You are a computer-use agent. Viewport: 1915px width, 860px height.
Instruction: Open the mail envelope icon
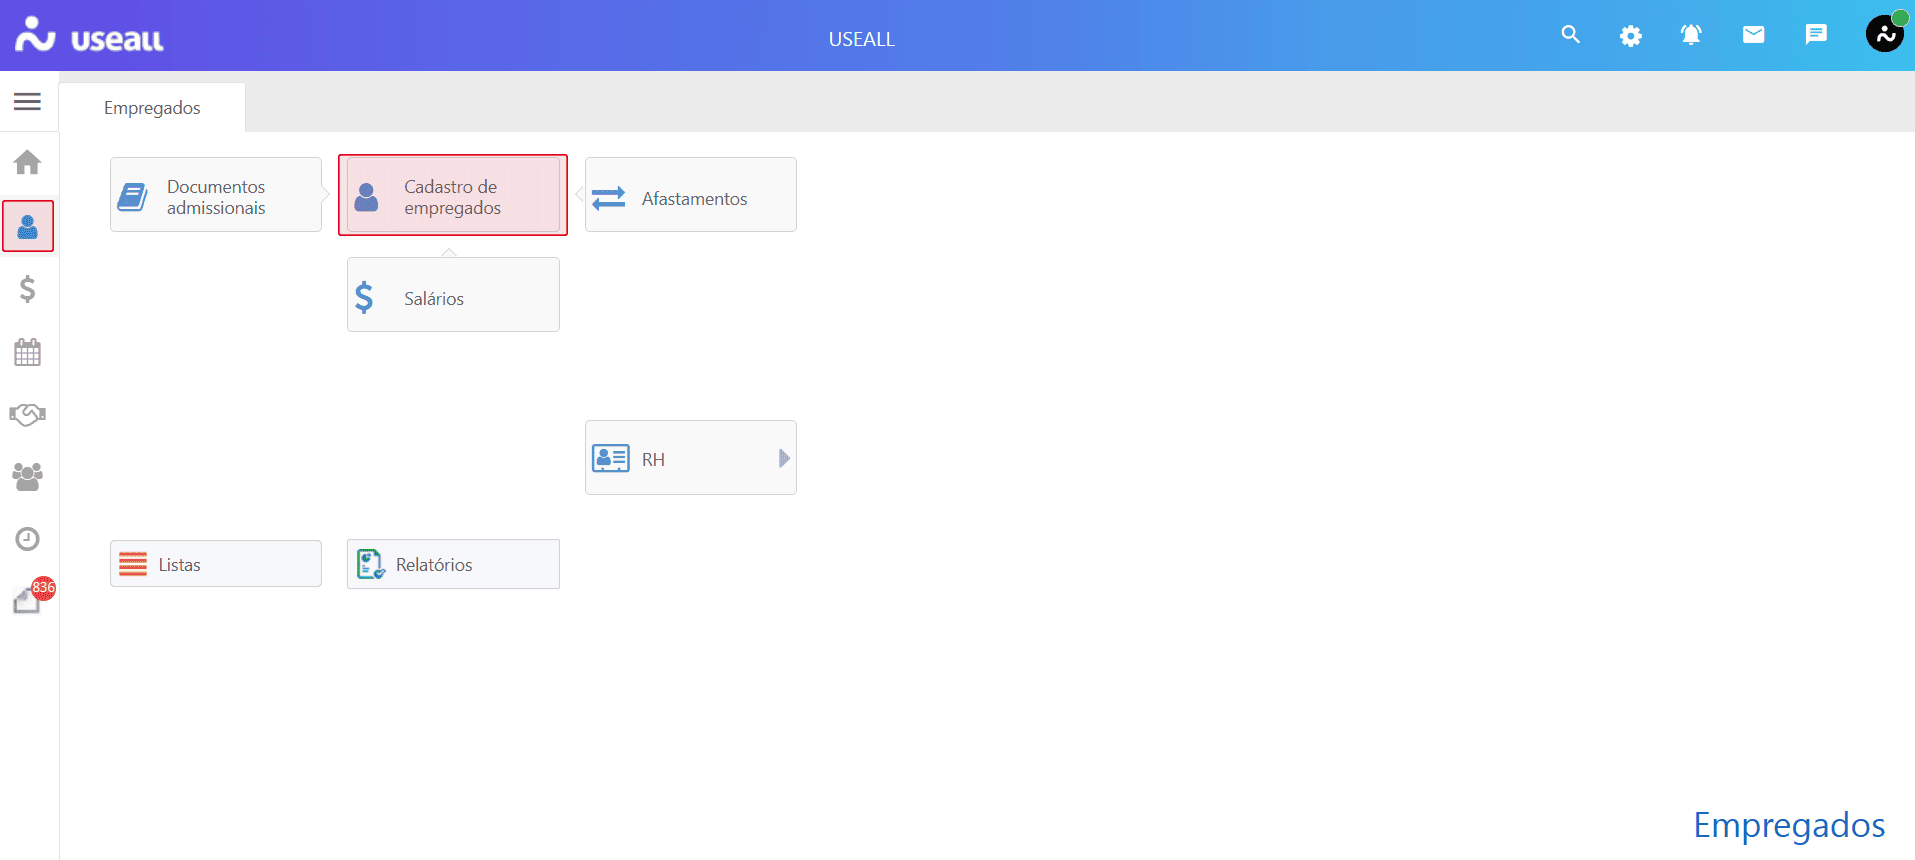point(1754,35)
